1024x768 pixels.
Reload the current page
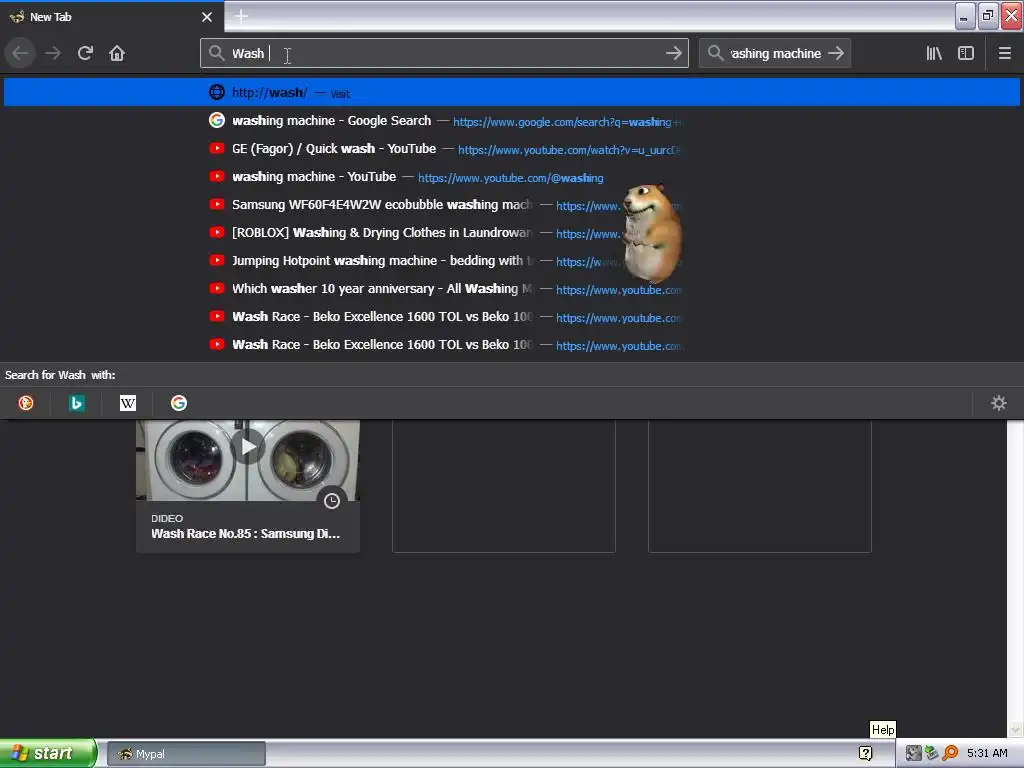85,53
